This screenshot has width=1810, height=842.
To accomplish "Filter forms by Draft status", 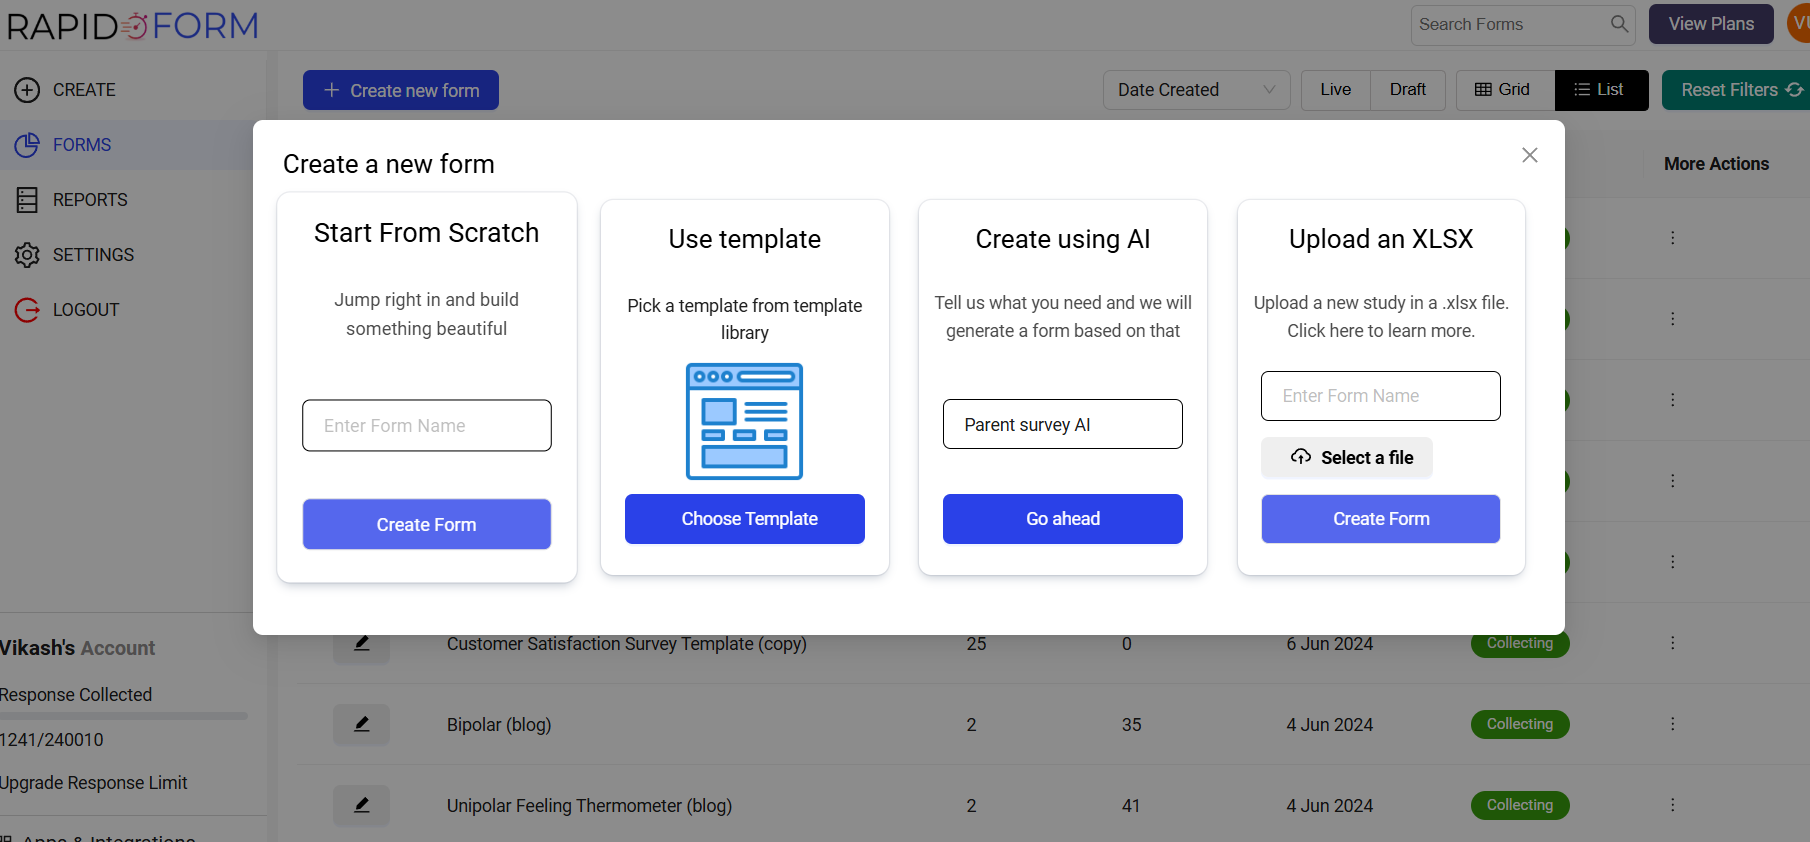I will tap(1407, 90).
